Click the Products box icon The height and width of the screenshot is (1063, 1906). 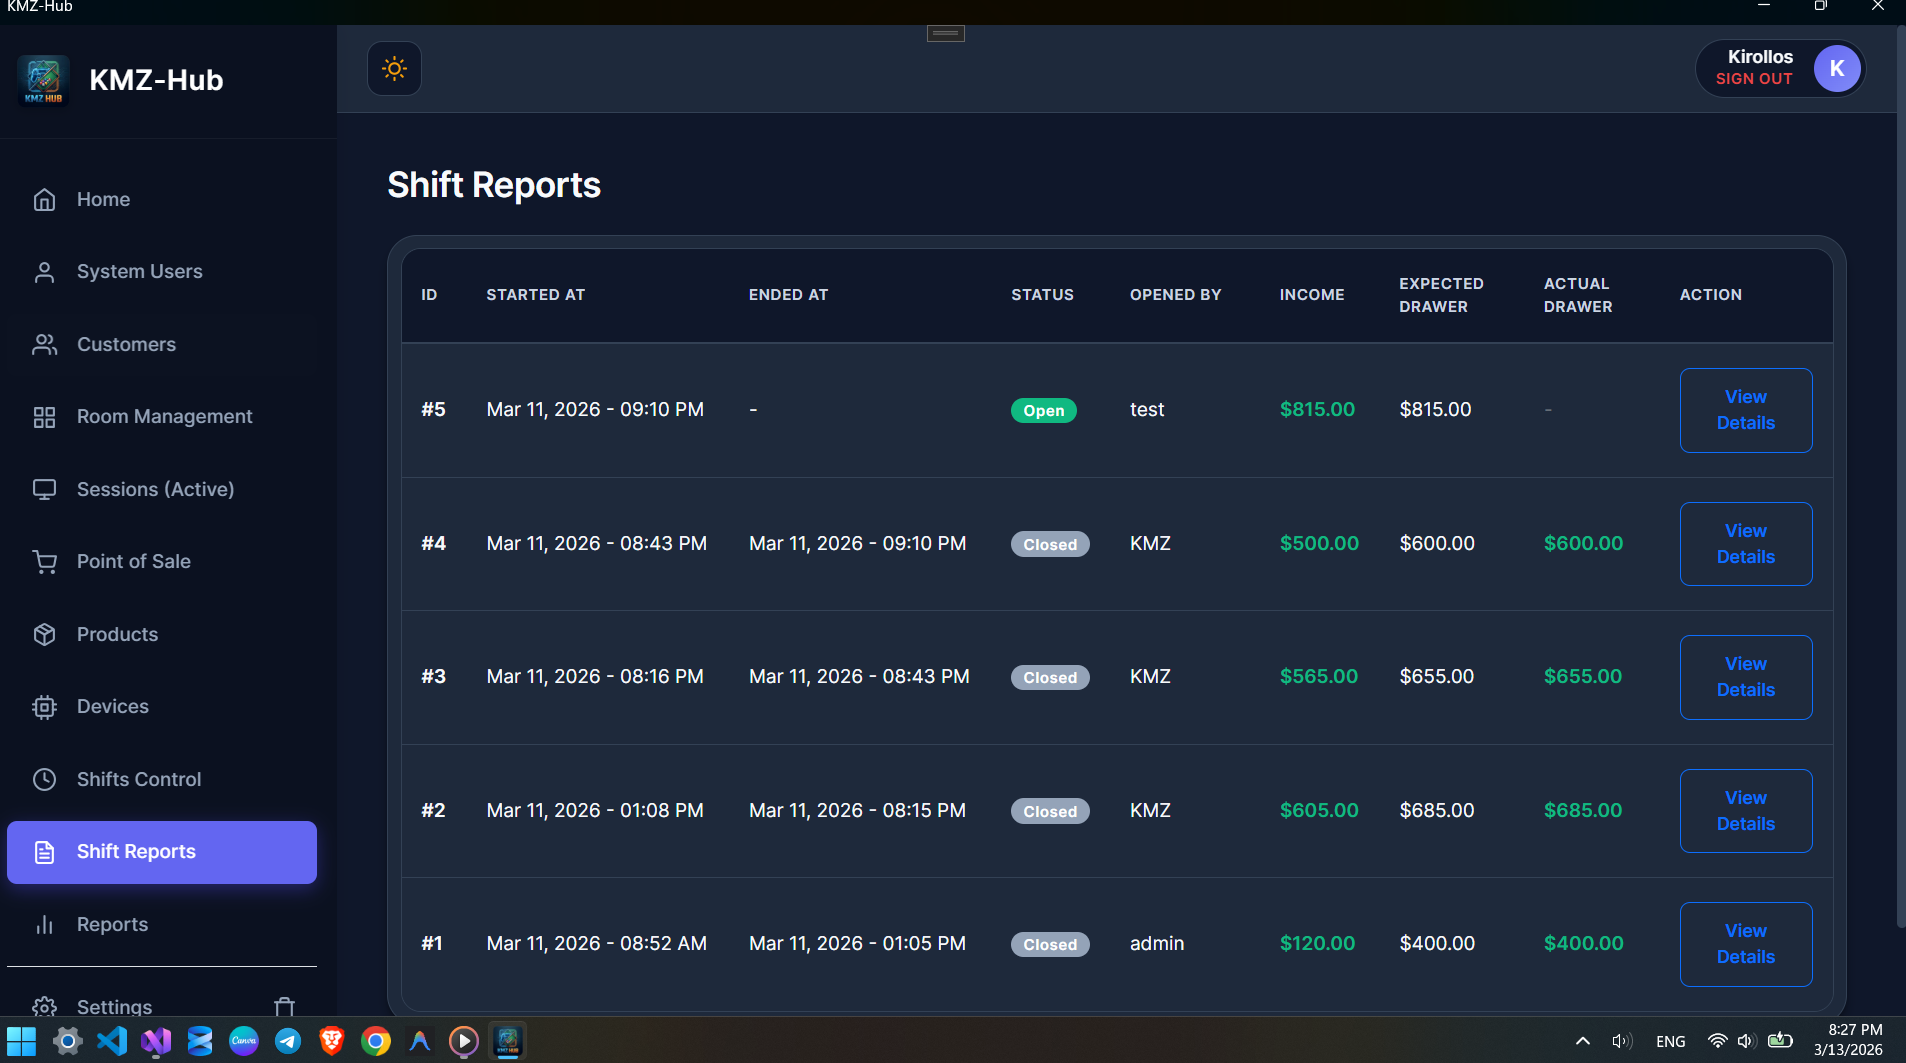coord(45,634)
